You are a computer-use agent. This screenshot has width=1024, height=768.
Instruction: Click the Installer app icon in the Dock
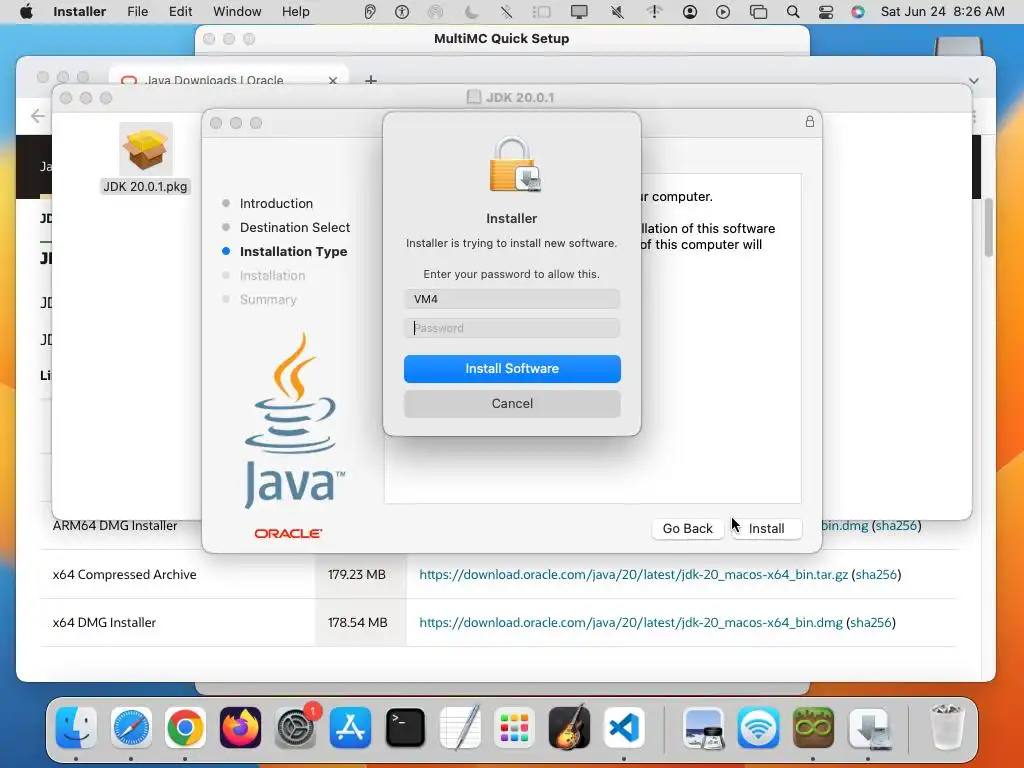868,728
